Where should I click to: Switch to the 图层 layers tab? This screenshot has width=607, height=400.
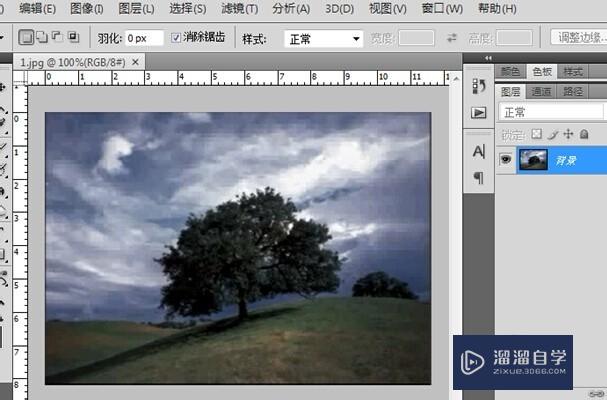(511, 91)
